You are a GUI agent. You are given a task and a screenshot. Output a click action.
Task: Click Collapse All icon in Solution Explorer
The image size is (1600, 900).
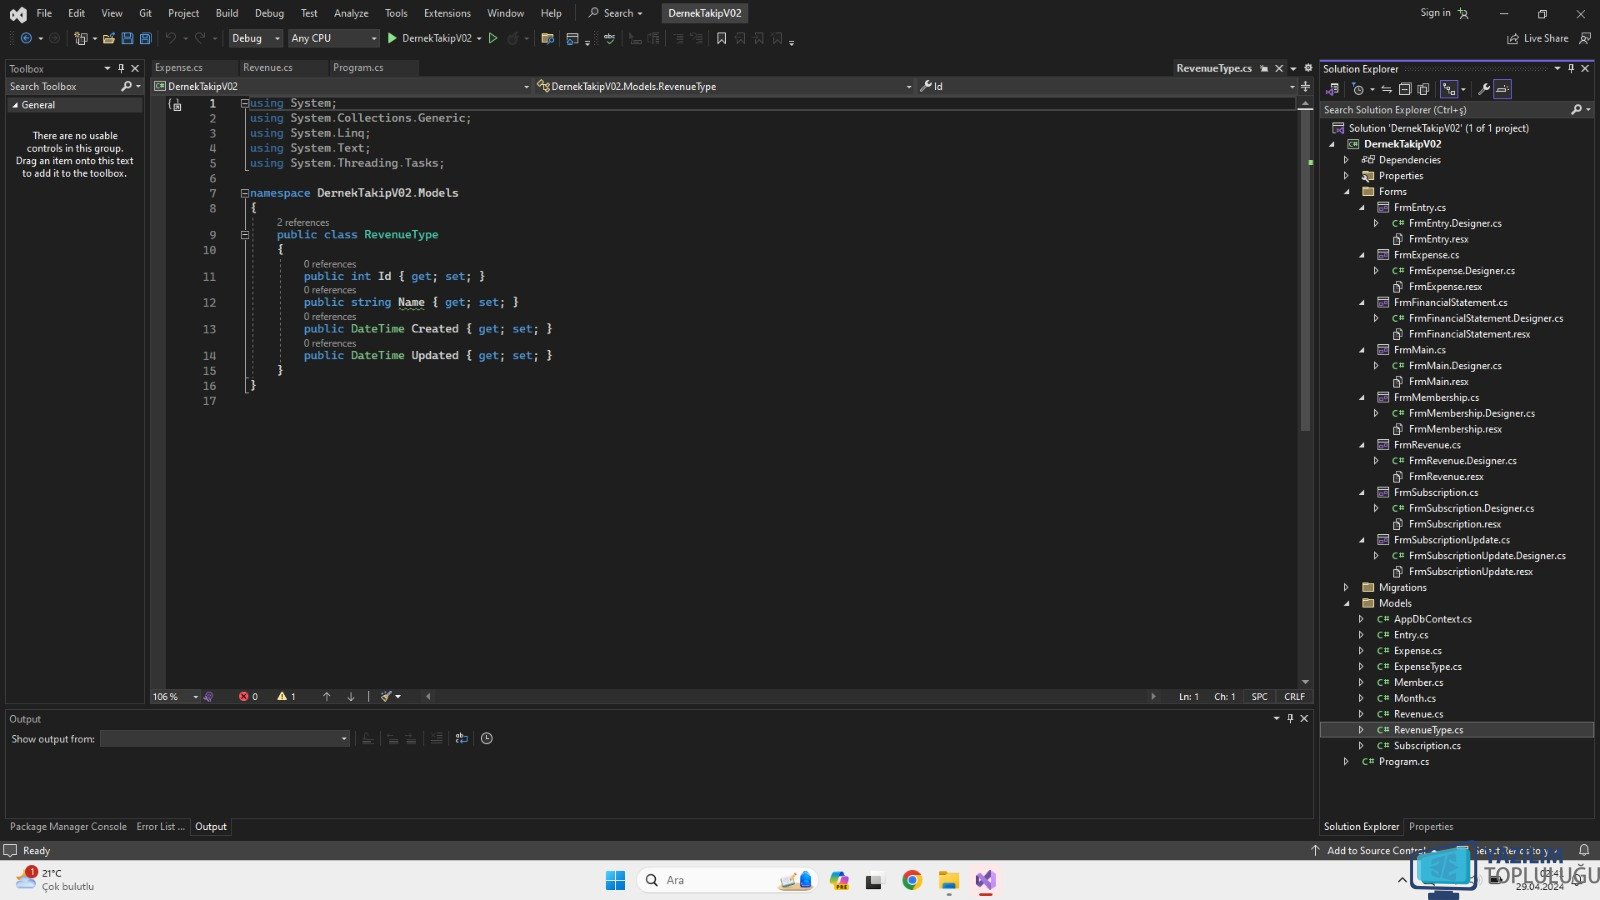(1404, 89)
